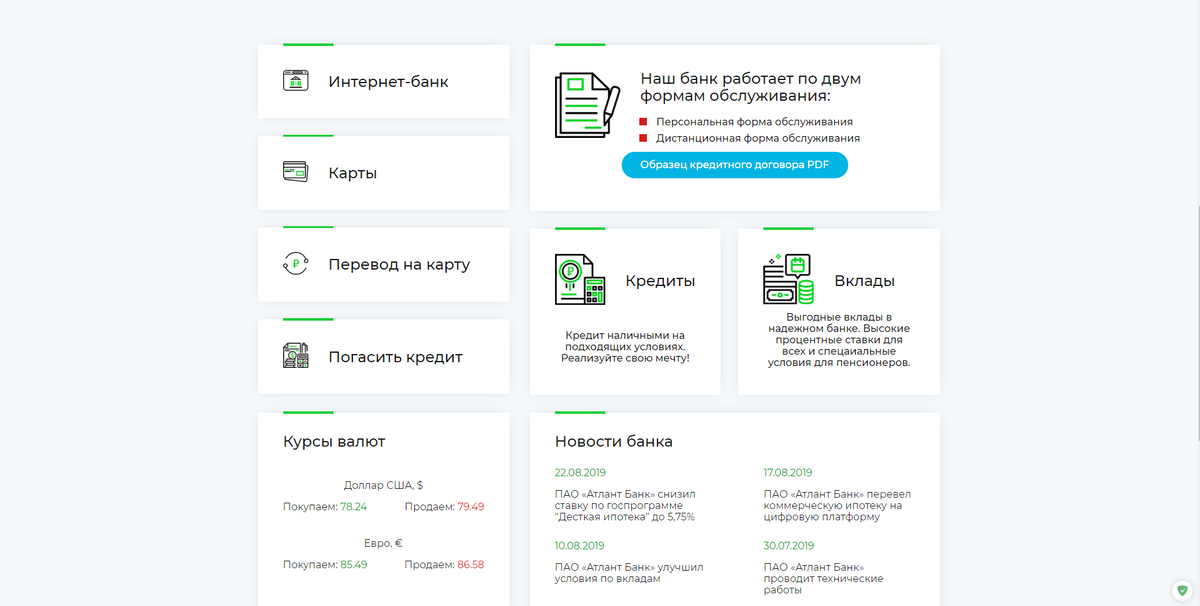
Task: Click the Евро, € label
Action: [x=383, y=543]
